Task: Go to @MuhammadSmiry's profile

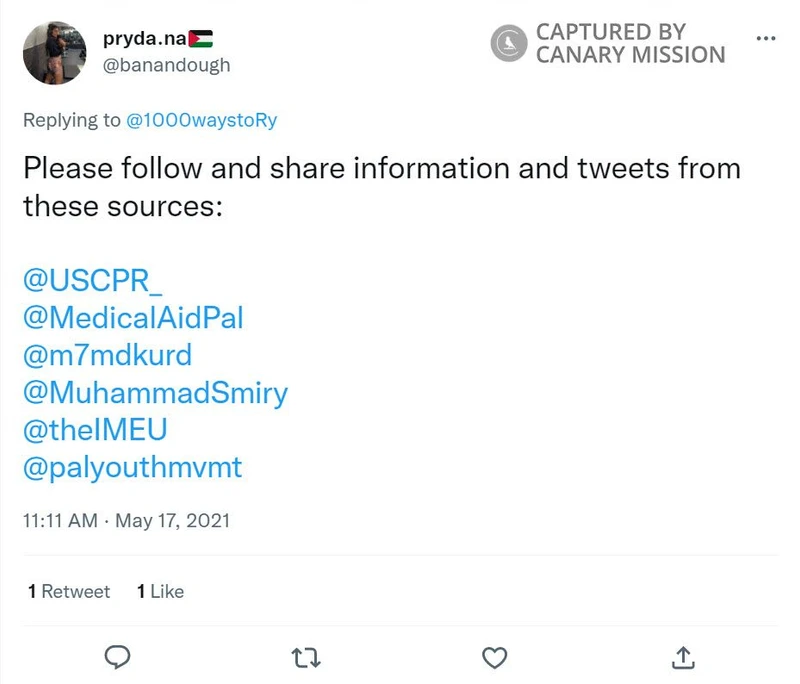Action: pos(155,392)
